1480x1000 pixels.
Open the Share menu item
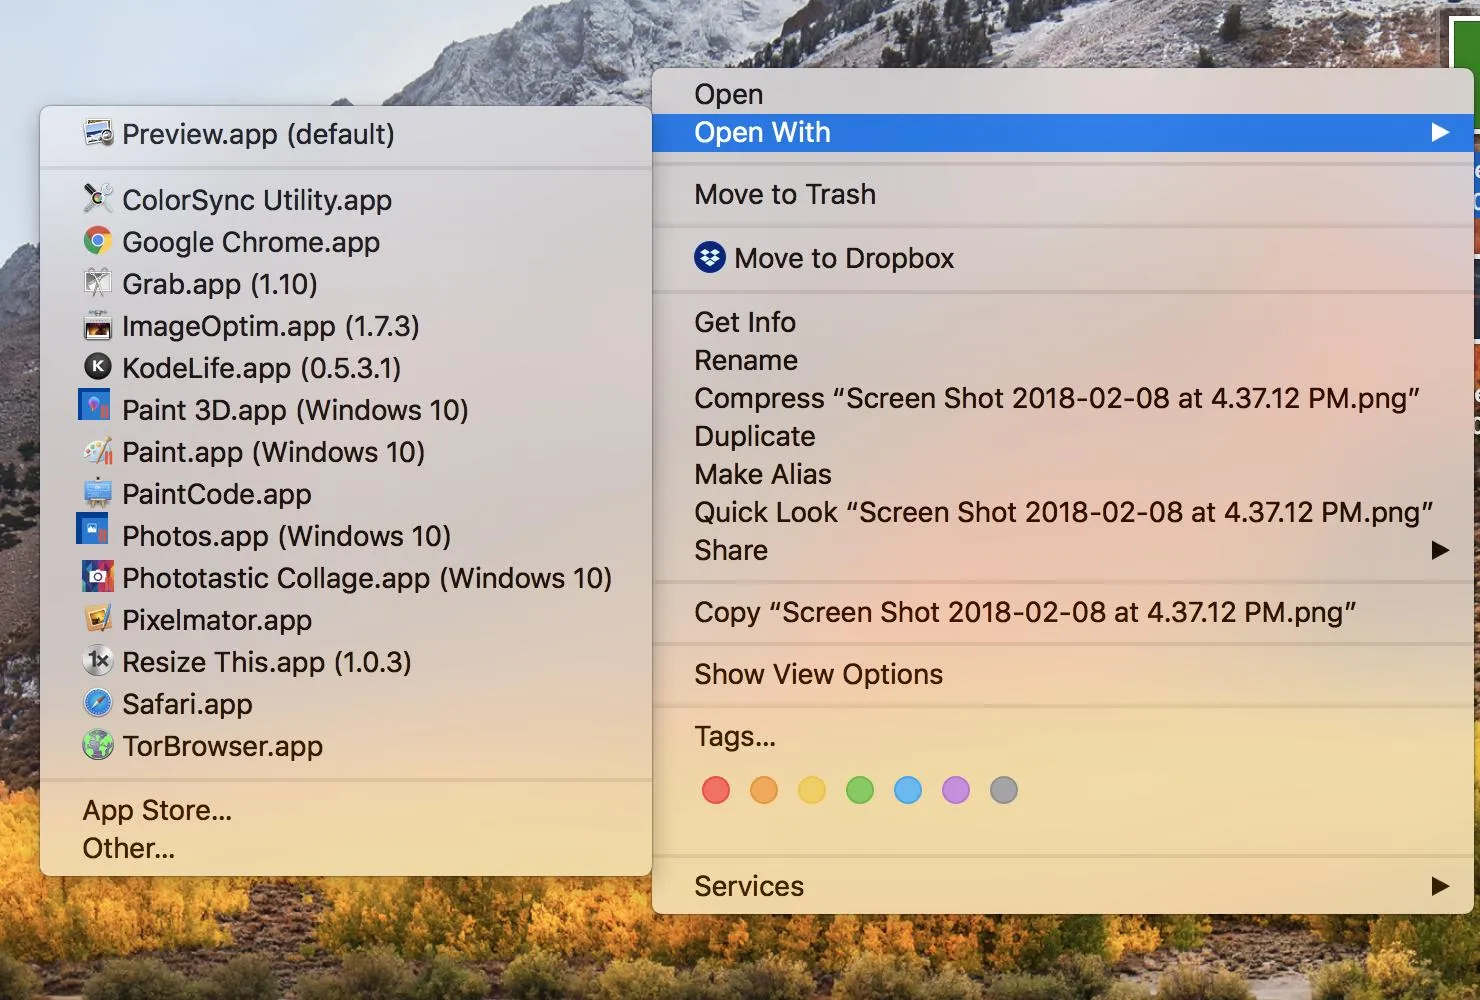tap(1063, 550)
